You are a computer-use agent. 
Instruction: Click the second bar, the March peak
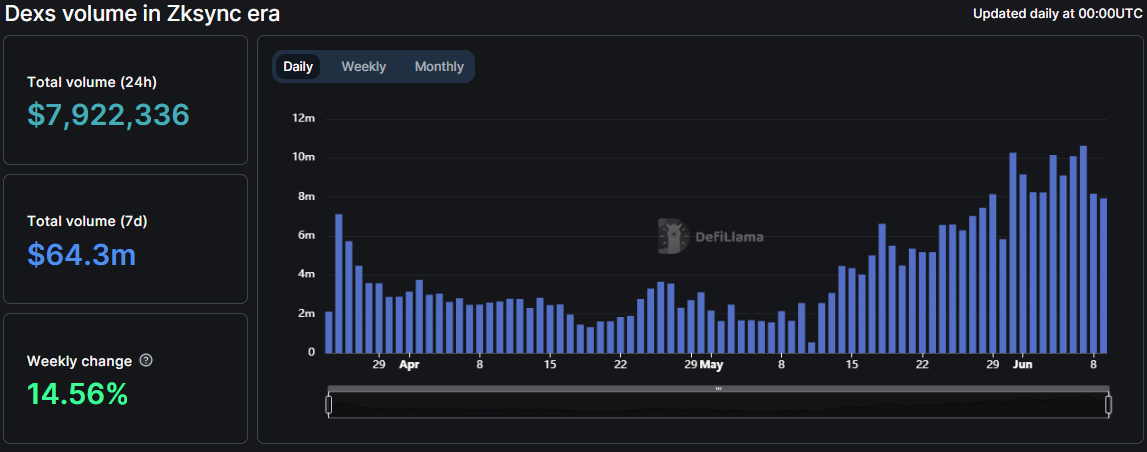(x=339, y=284)
